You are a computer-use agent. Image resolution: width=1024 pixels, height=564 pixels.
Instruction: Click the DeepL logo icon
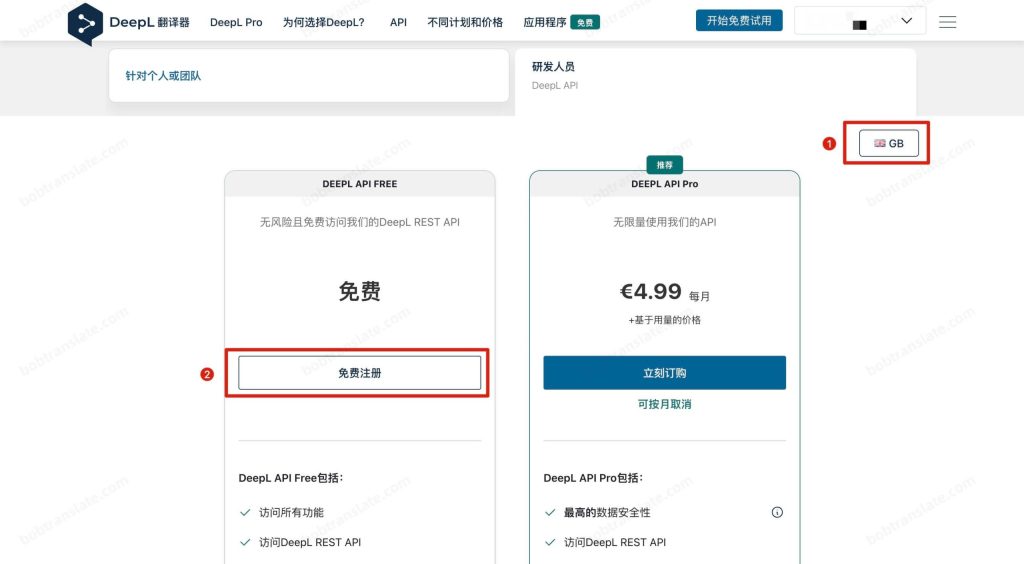pos(85,23)
